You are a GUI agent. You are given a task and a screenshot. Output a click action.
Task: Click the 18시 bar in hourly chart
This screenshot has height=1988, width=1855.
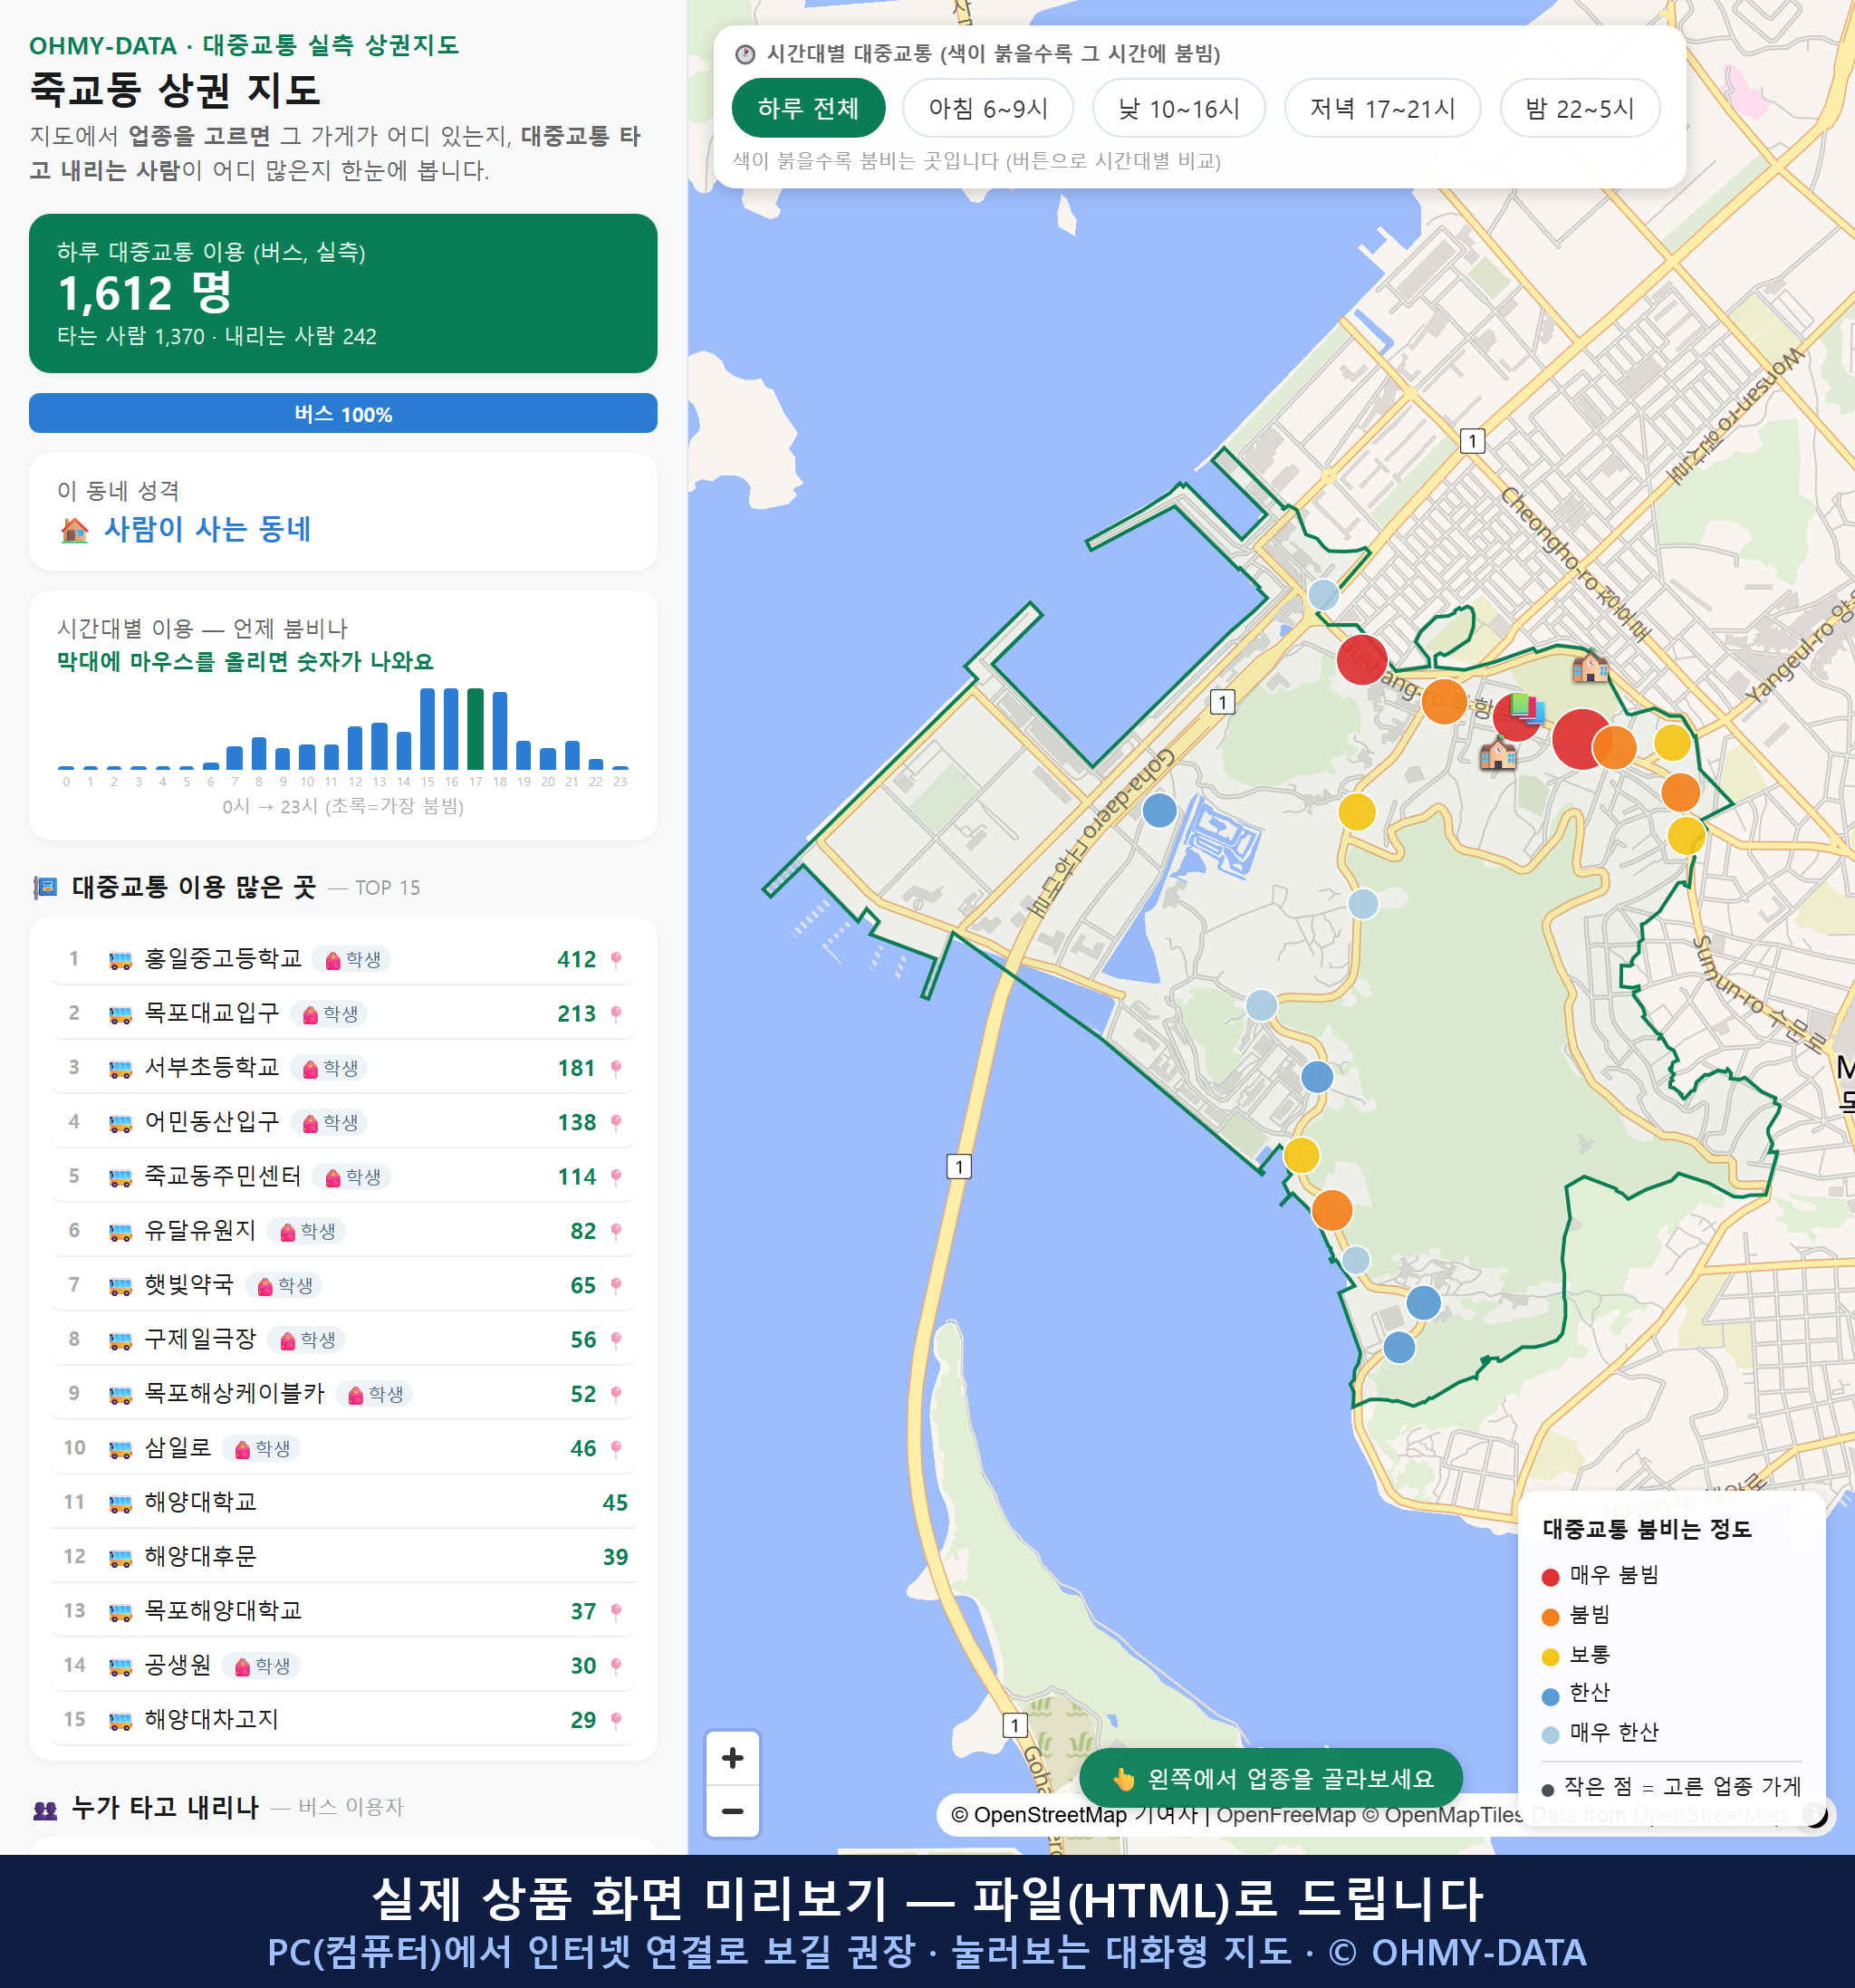500,730
